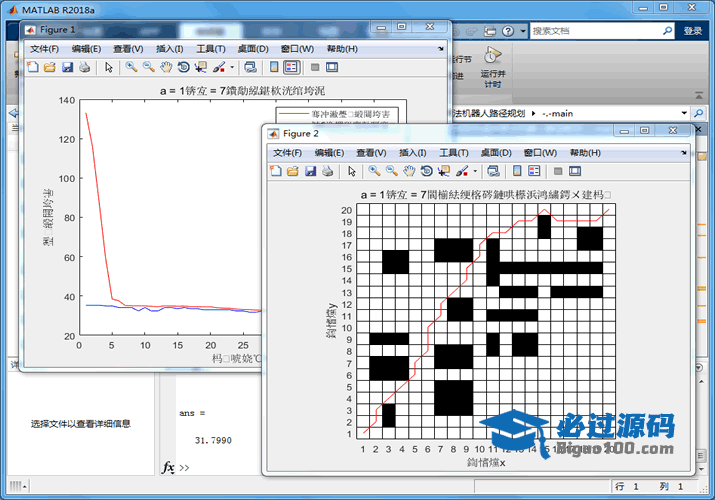Expand the Brush tool dropdown arrow in Figure 2

click(x=476, y=171)
